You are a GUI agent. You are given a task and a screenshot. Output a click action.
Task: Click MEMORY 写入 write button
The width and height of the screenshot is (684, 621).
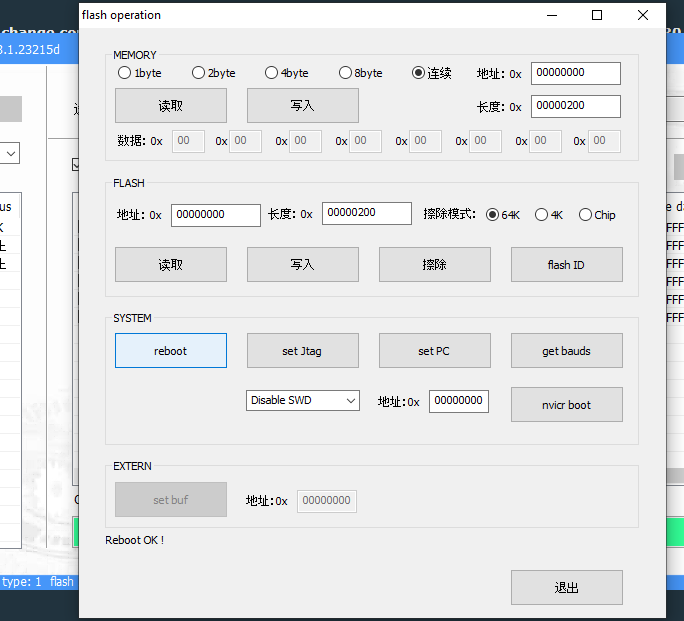pos(303,106)
